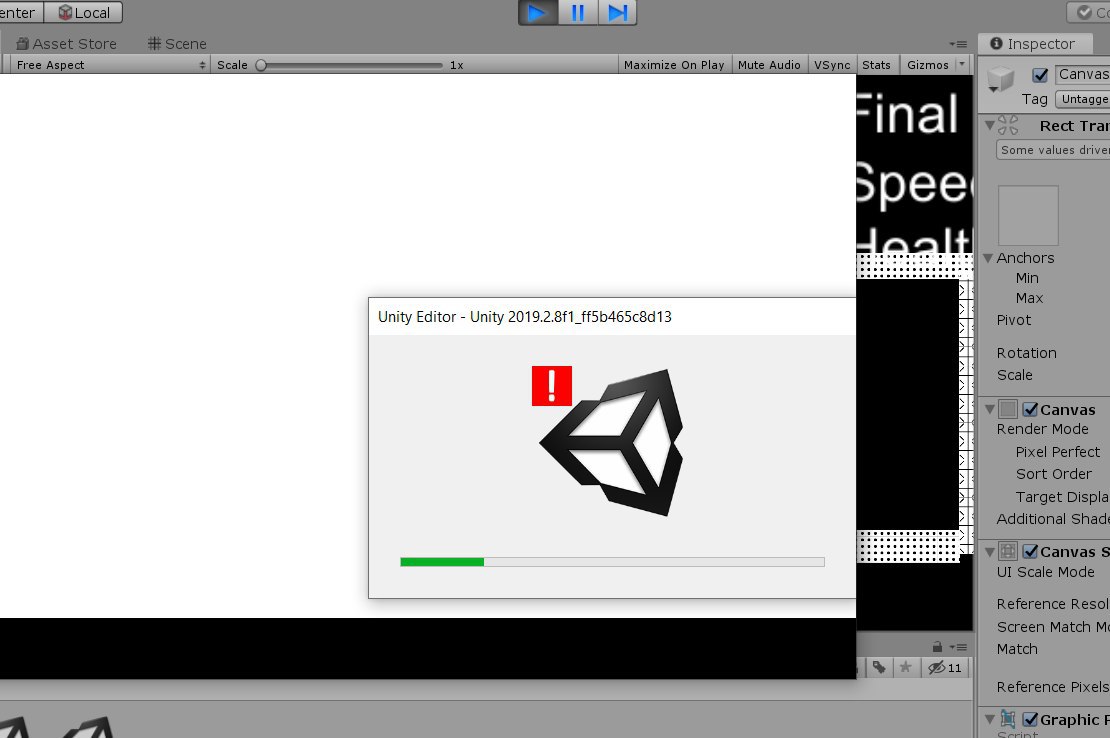The height and width of the screenshot is (738, 1110).
Task: Click the Rect Transform component icon
Action: pyautogui.click(x=1008, y=125)
